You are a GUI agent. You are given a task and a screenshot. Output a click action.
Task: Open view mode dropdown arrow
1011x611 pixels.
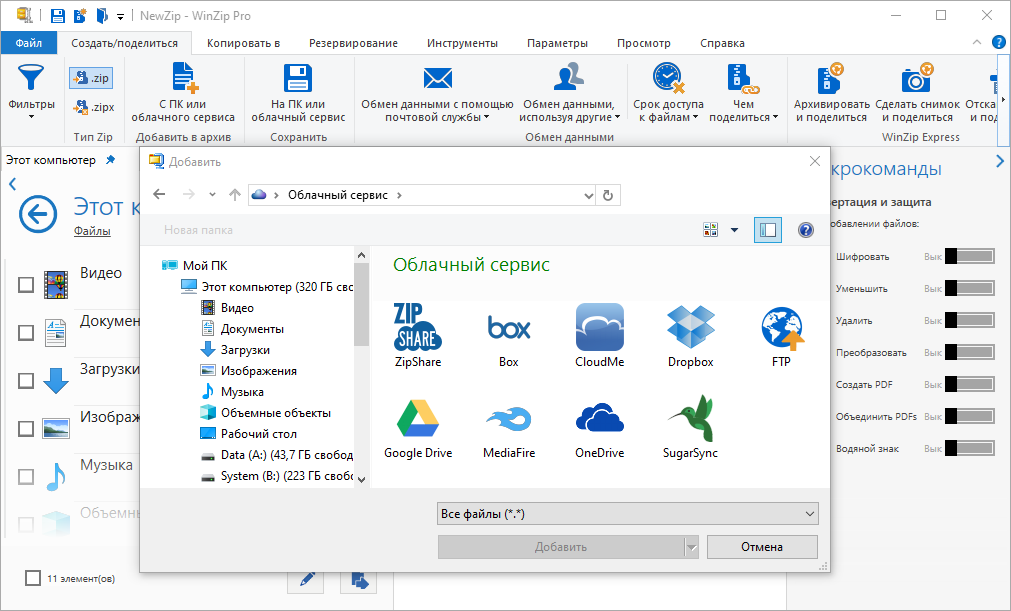[734, 230]
